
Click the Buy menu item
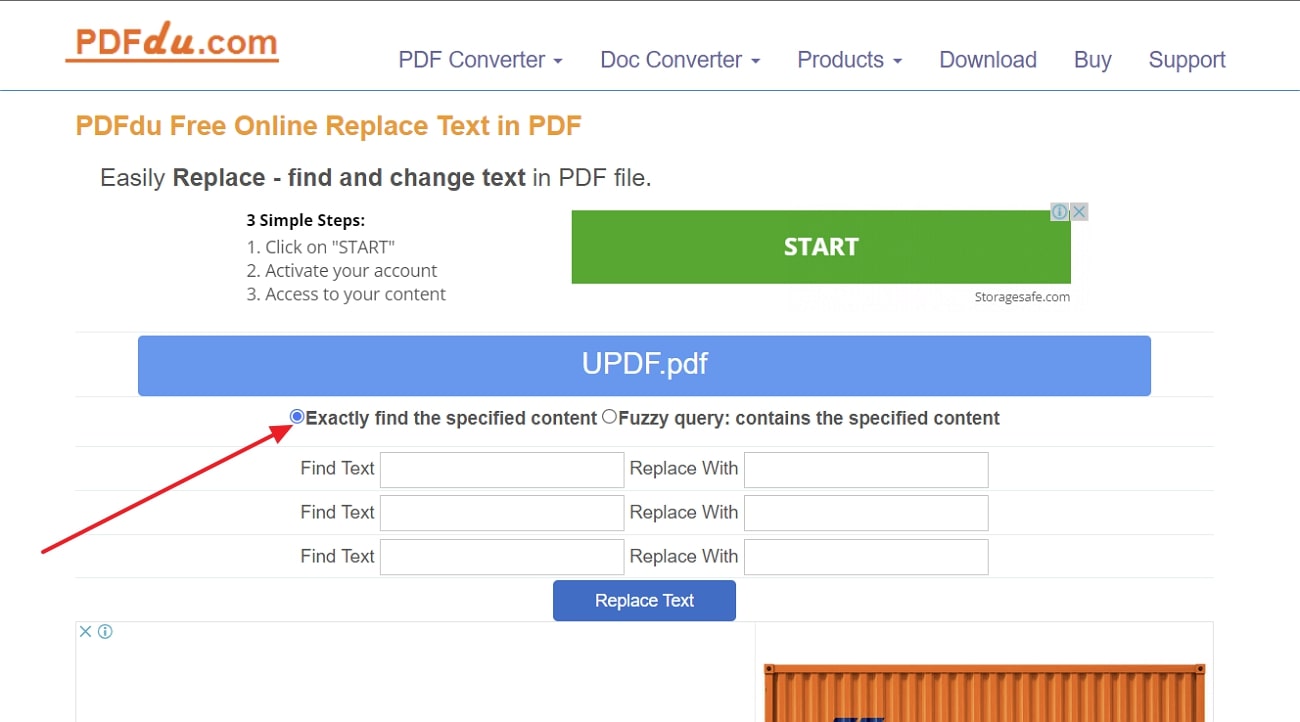[x=1092, y=60]
